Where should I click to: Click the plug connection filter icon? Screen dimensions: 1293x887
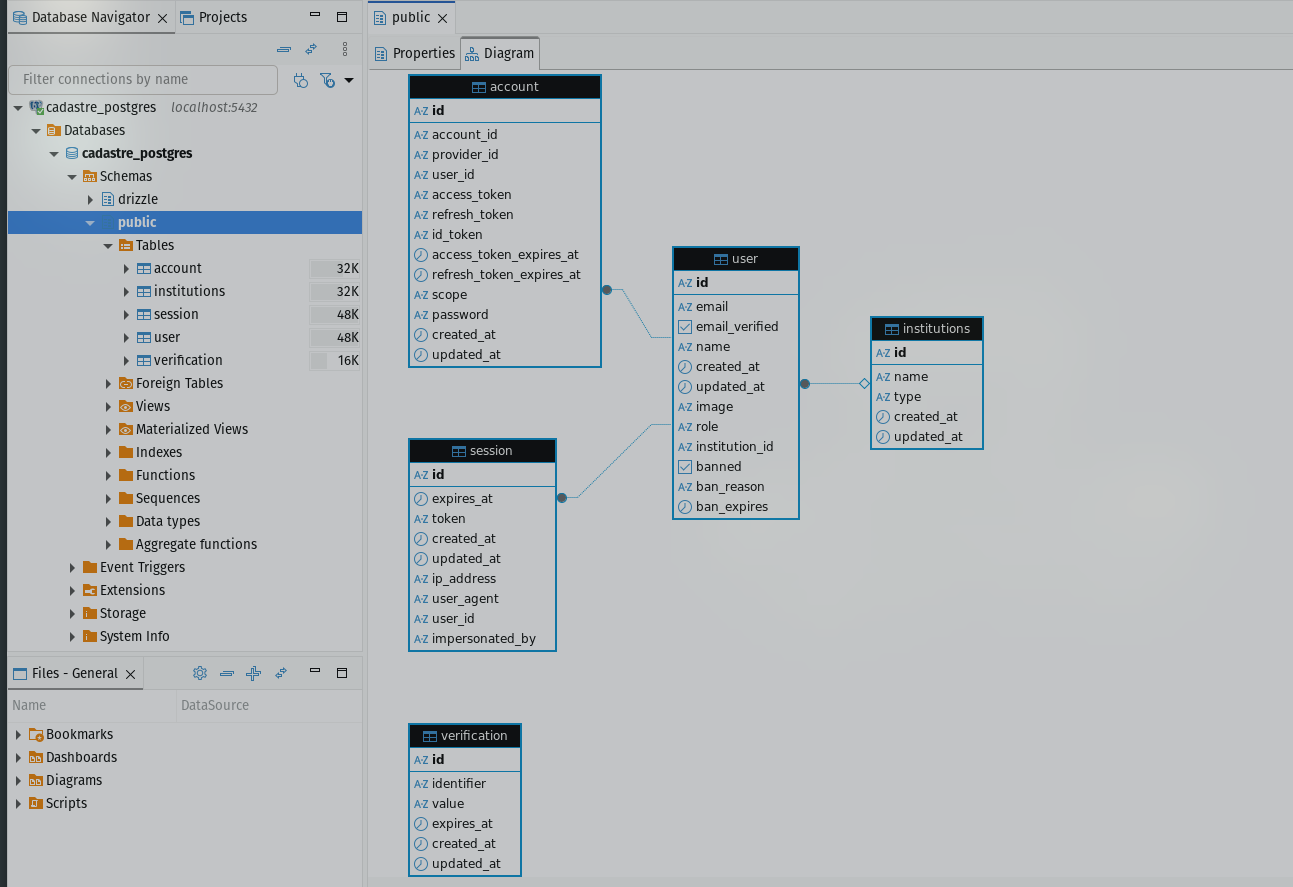coord(301,80)
